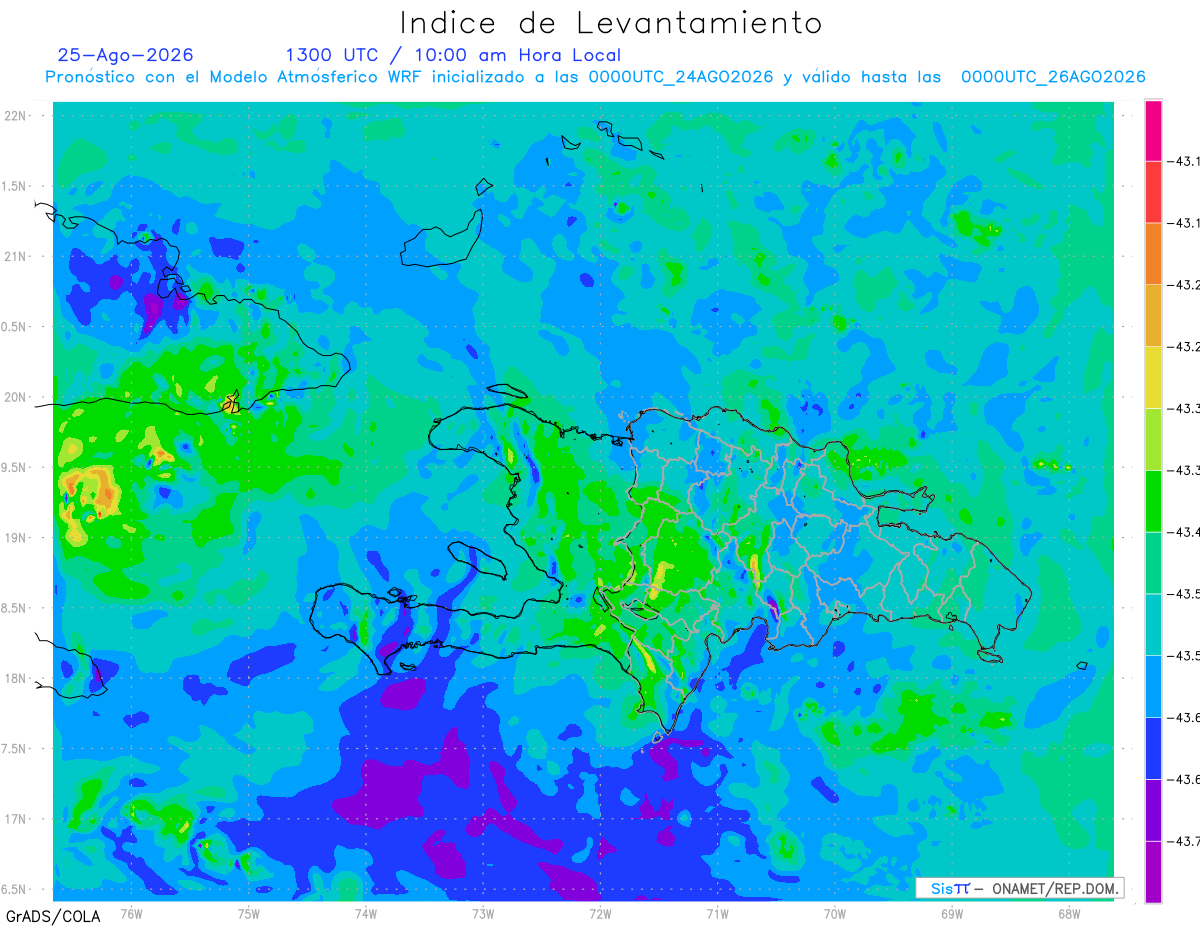Click the -43.4 color scale label
The width and height of the screenshot is (1200, 927).
1185,532
